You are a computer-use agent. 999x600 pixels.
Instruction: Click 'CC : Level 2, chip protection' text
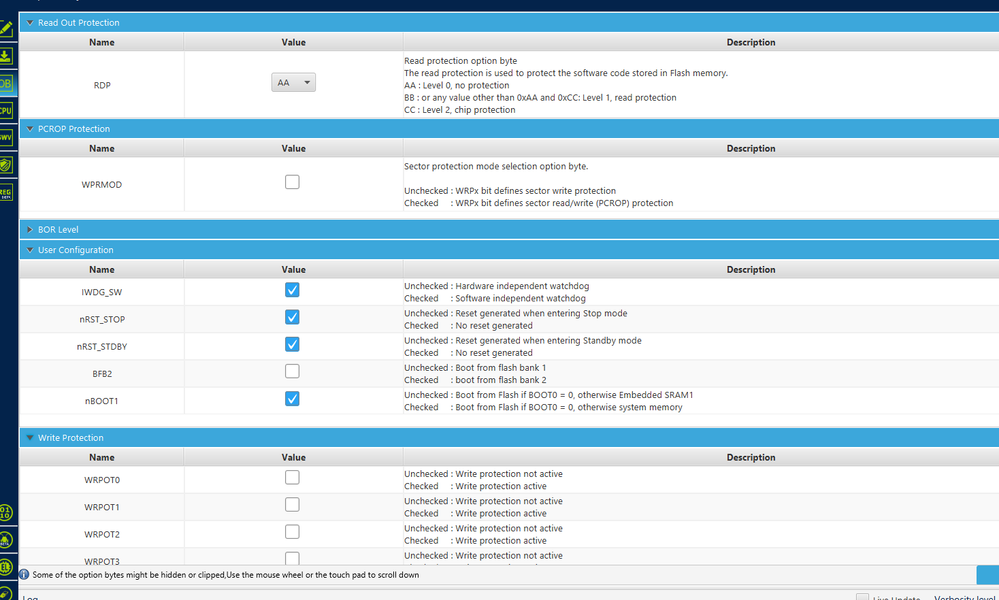point(459,110)
